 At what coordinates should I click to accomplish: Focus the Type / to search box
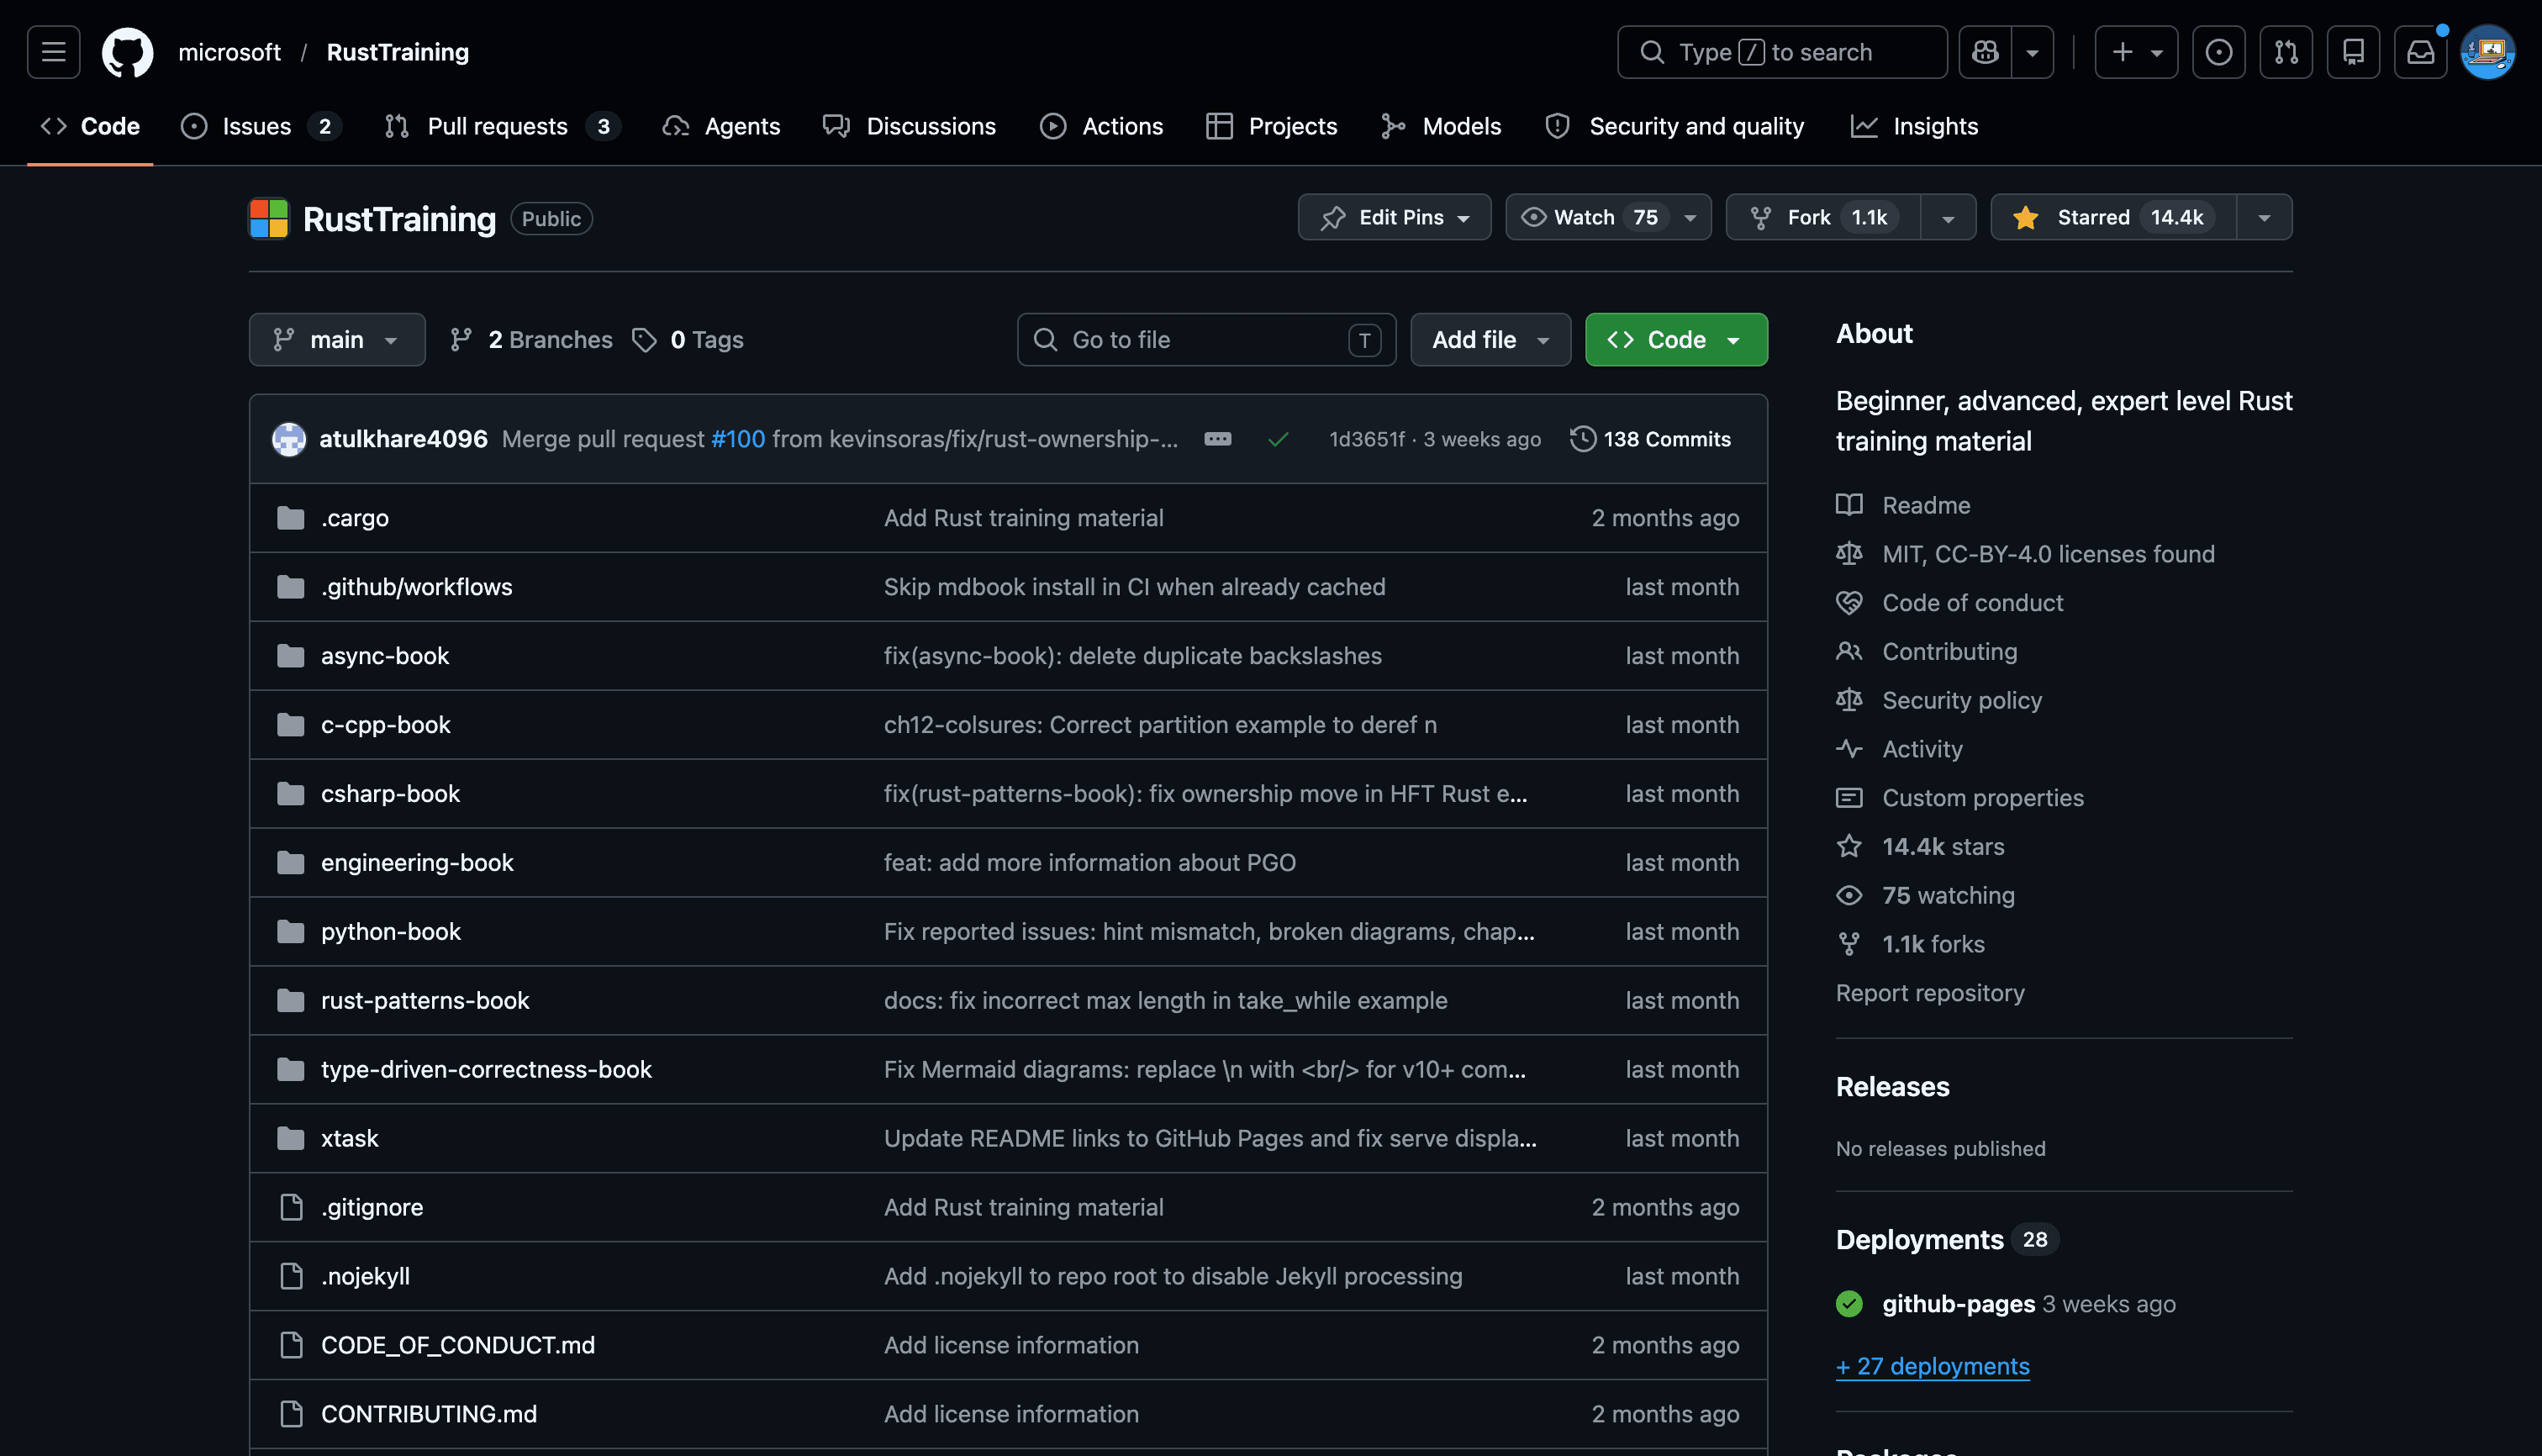click(x=1782, y=52)
